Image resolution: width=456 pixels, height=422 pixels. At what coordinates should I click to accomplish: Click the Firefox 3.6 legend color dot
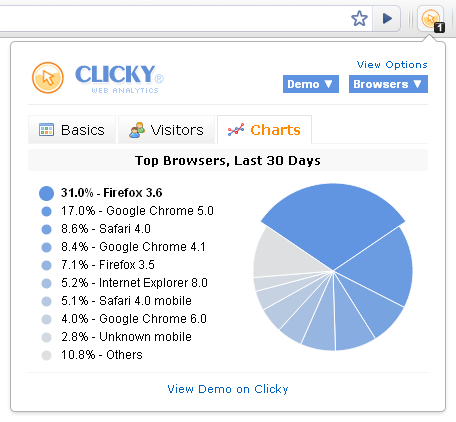[46, 193]
